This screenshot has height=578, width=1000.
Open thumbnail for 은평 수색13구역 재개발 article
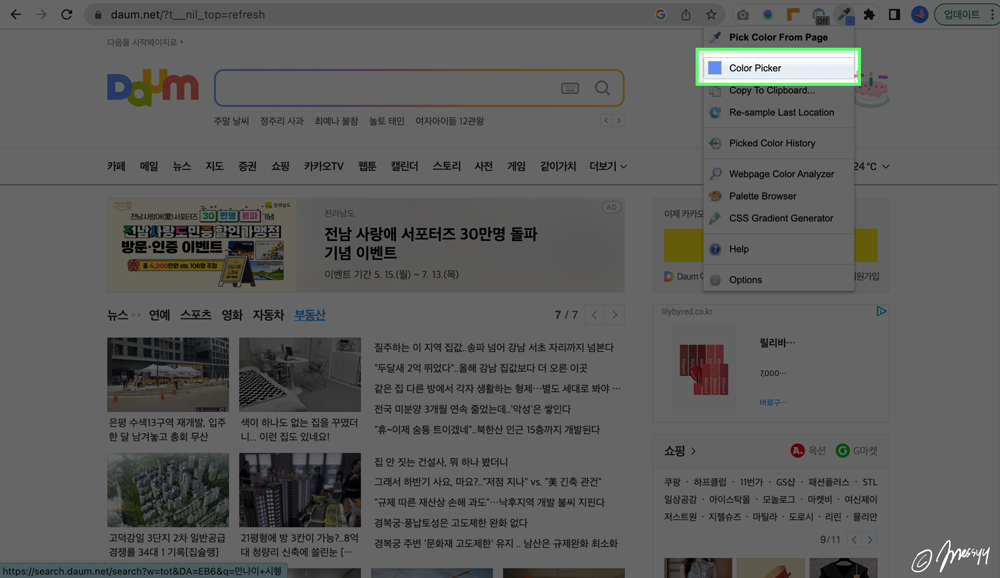(168, 374)
